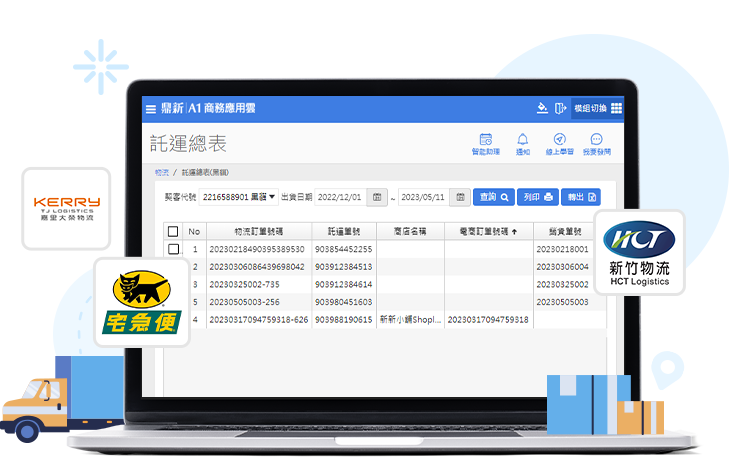Select order cell 20230325002-735

(x=245, y=285)
